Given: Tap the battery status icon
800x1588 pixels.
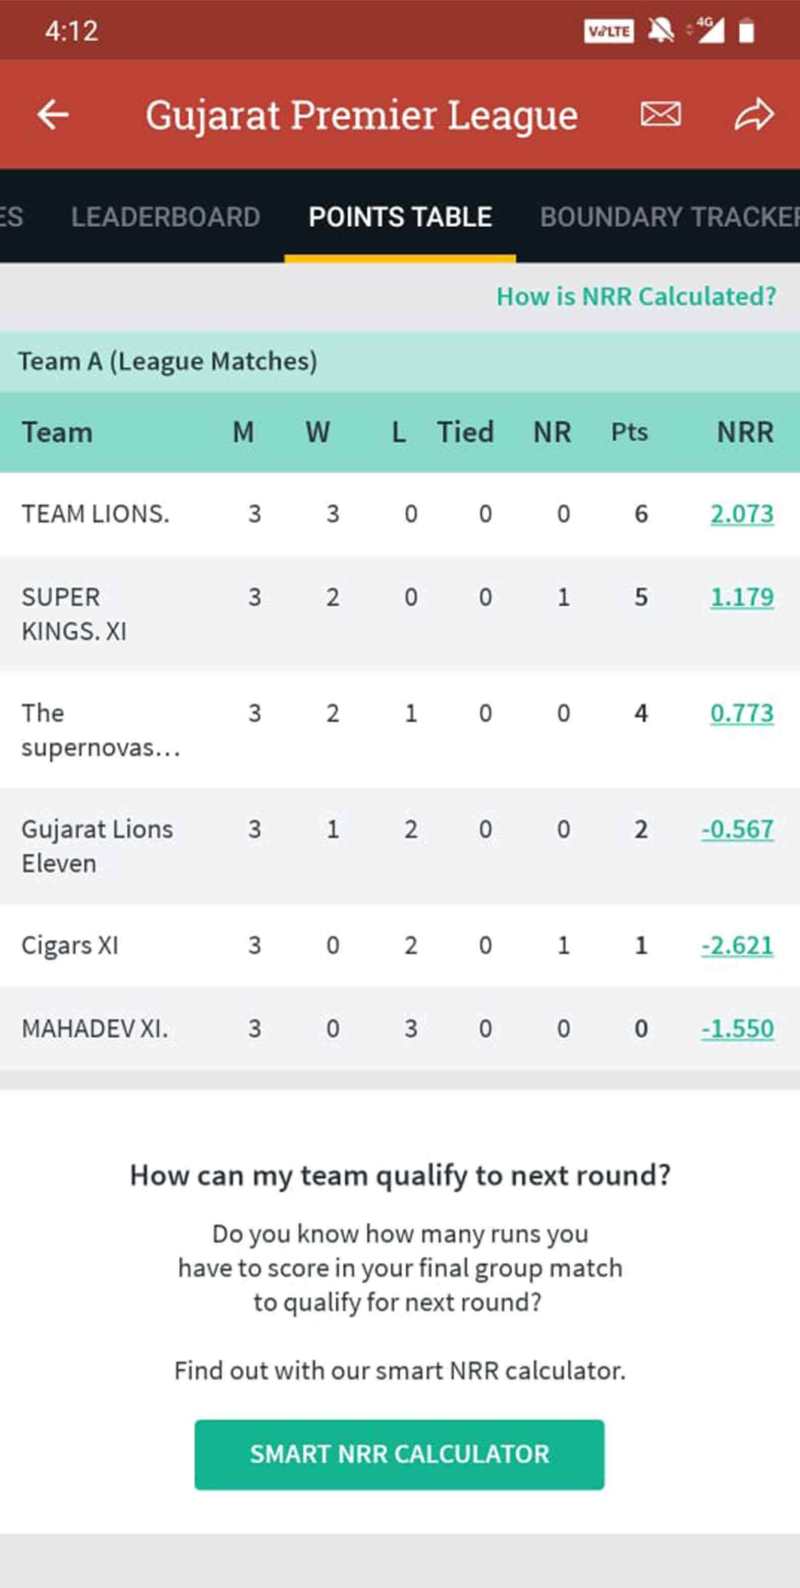Looking at the screenshot, I should click(746, 31).
